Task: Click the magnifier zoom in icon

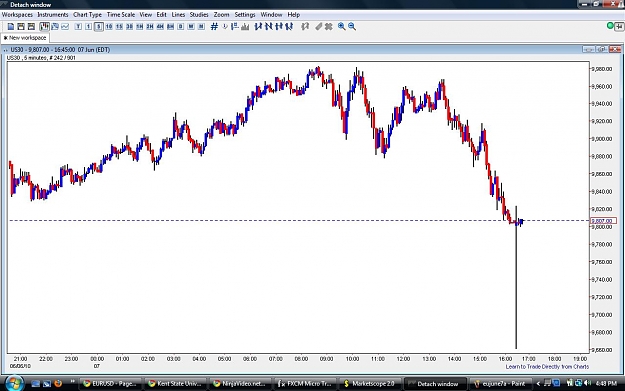Action: pos(341,27)
